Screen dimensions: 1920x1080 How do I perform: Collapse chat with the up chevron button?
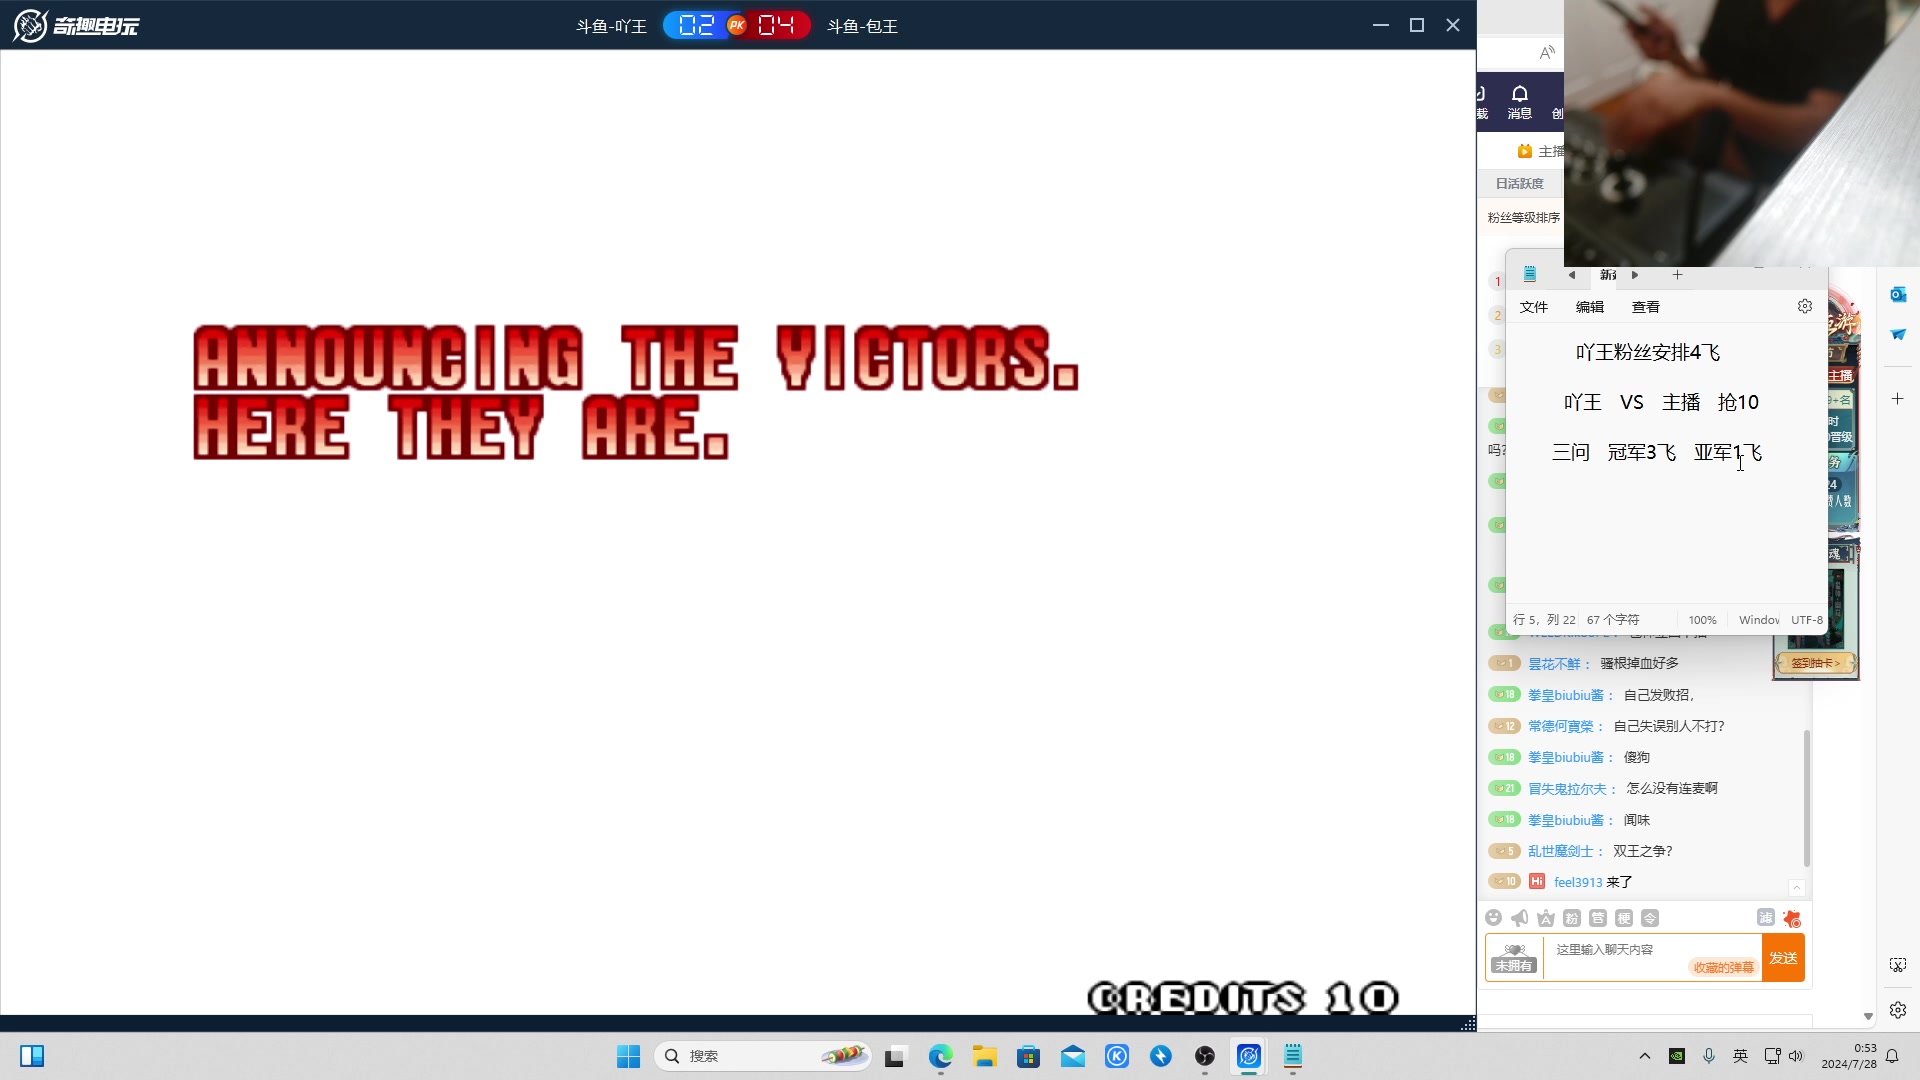point(1796,887)
